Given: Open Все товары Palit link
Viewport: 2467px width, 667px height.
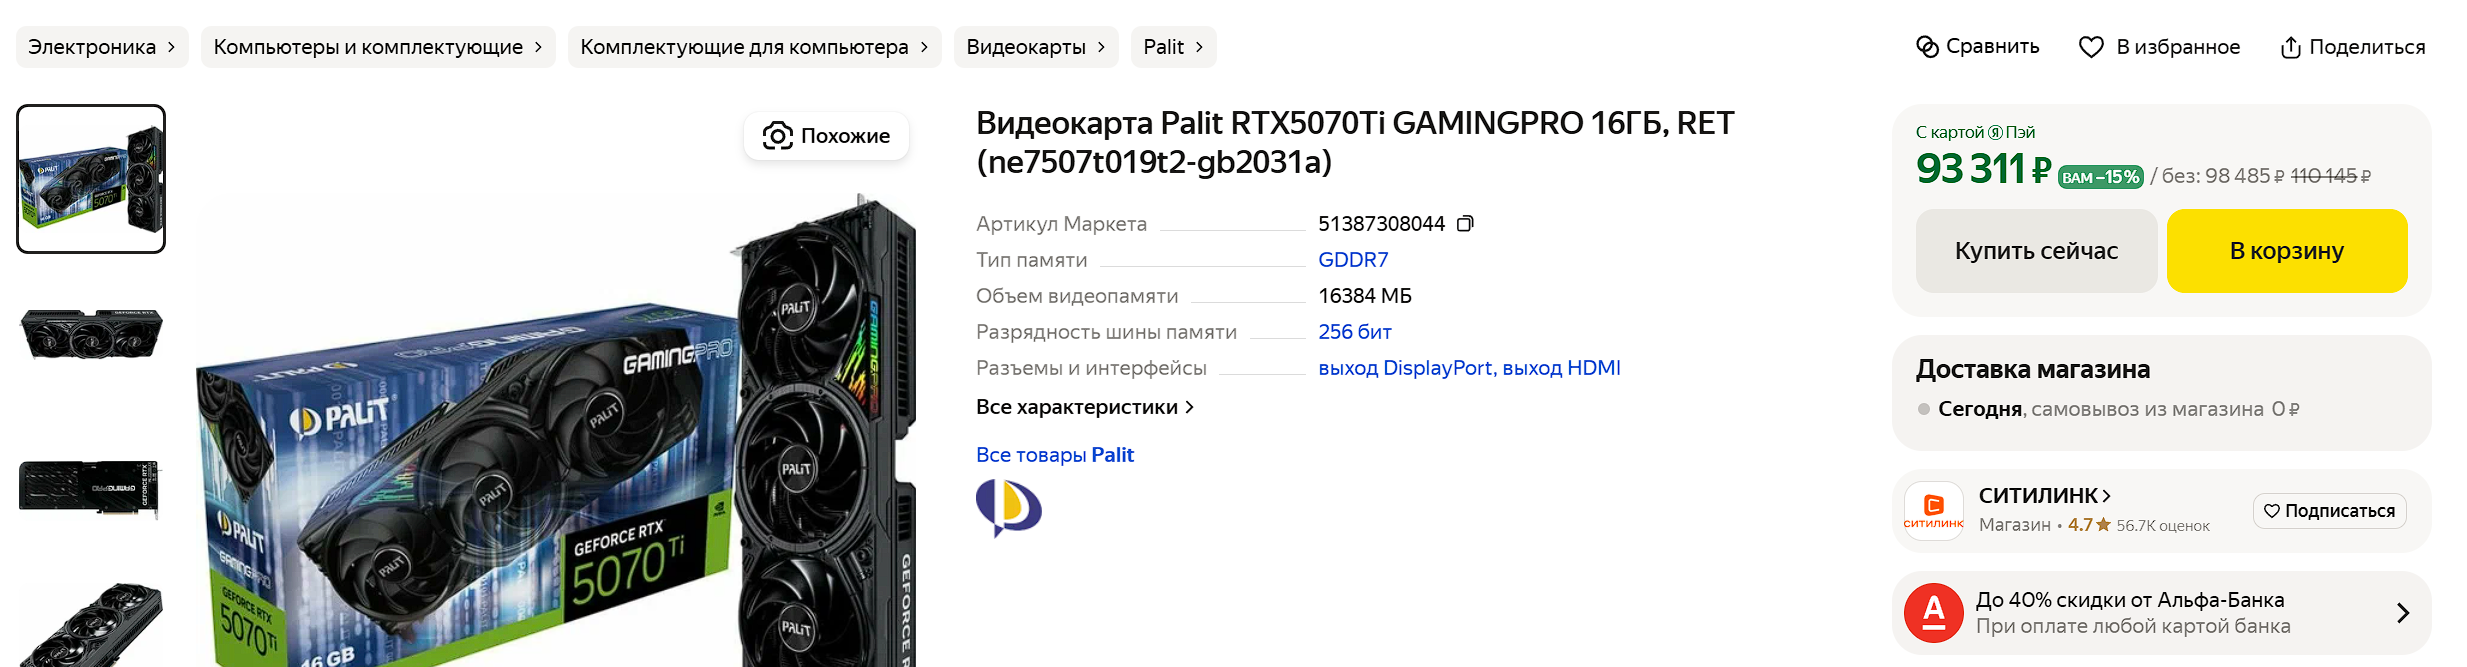Looking at the screenshot, I should pos(1054,455).
